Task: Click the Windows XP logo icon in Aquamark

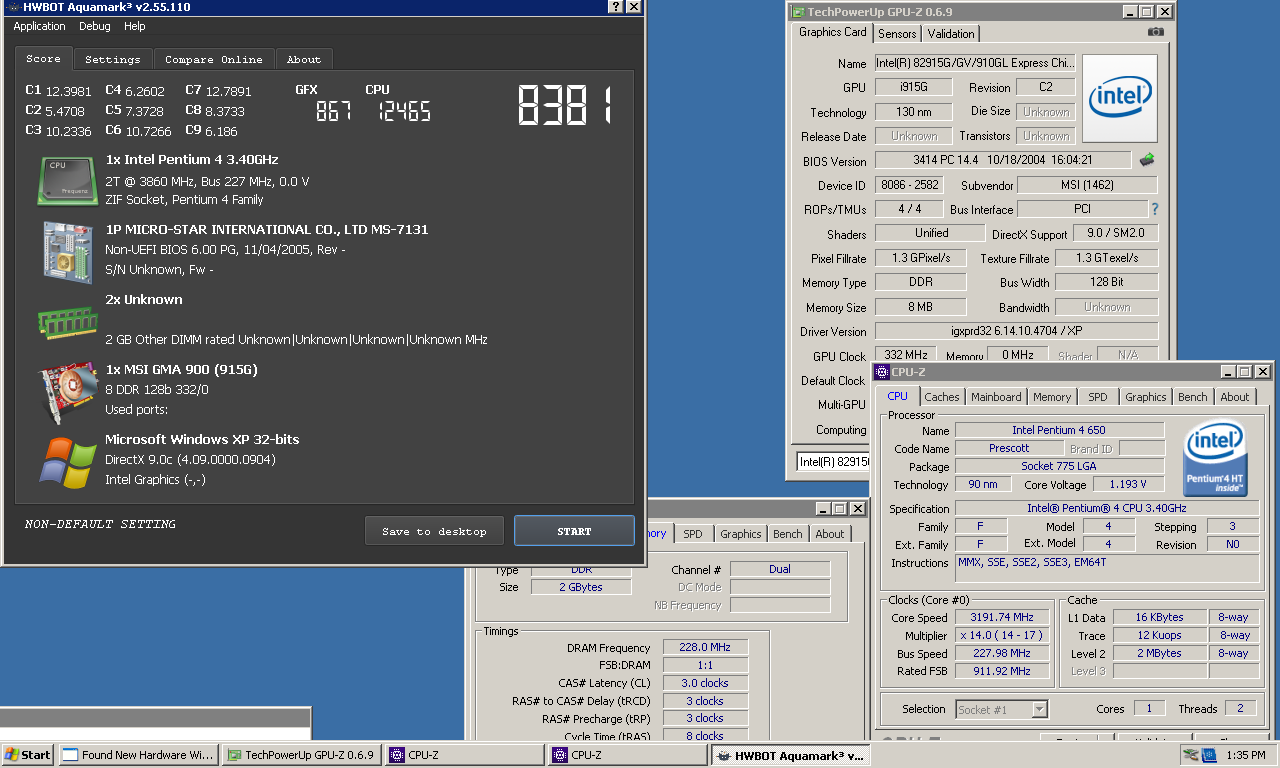Action: 67,461
